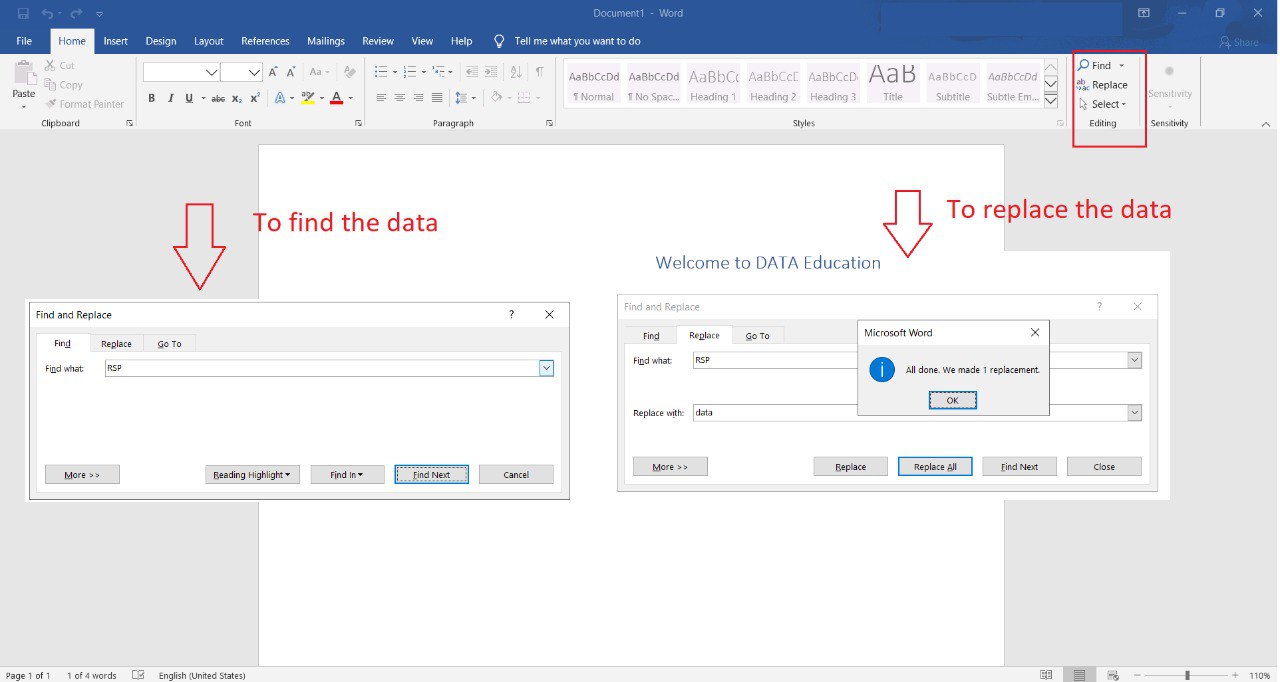Click the Replace All button
This screenshot has width=1280, height=682.
click(935, 467)
